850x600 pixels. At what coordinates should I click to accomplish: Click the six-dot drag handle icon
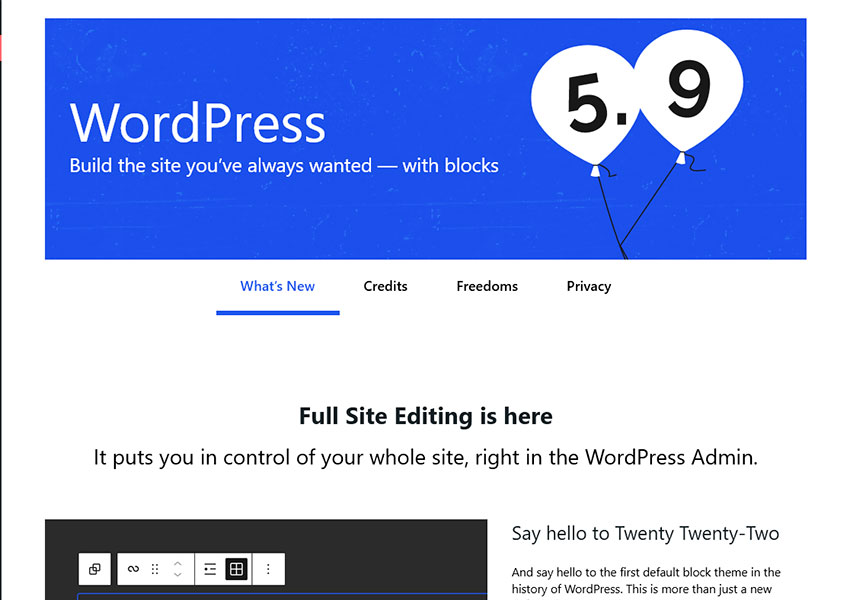pyautogui.click(x=155, y=569)
